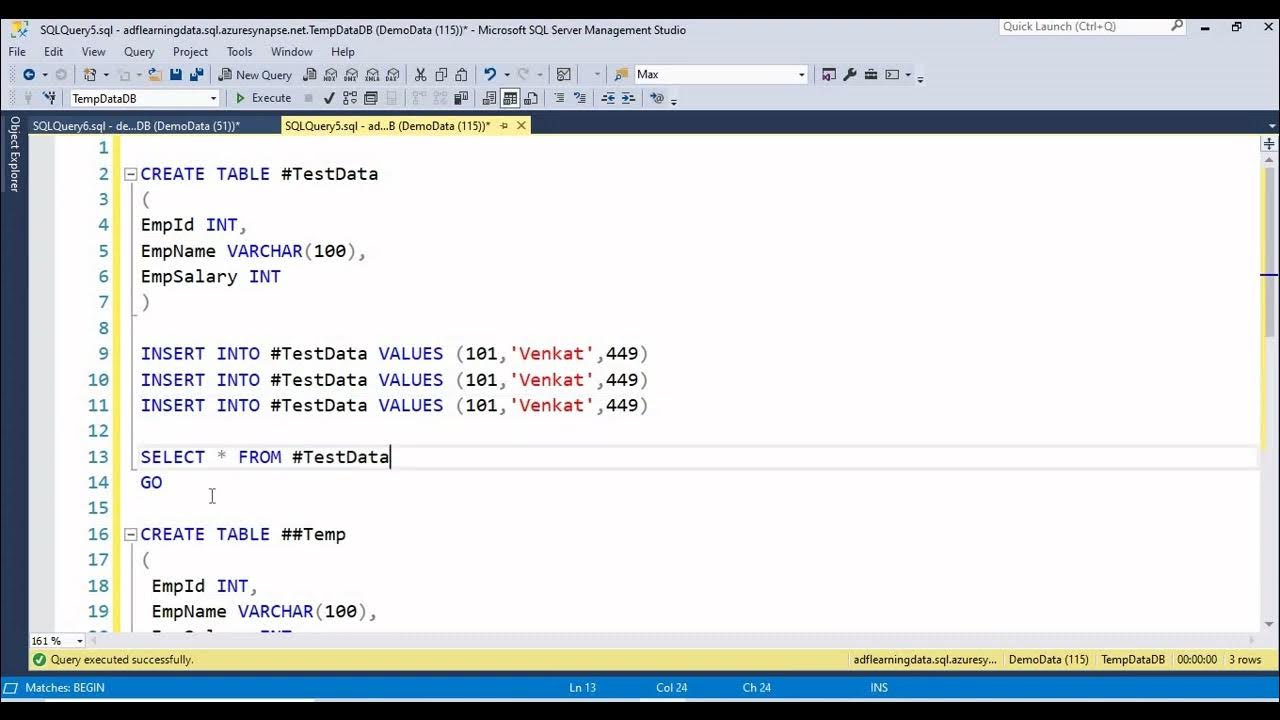Open the New Project dropdown arrow
The height and width of the screenshot is (720, 1280).
tap(106, 74)
